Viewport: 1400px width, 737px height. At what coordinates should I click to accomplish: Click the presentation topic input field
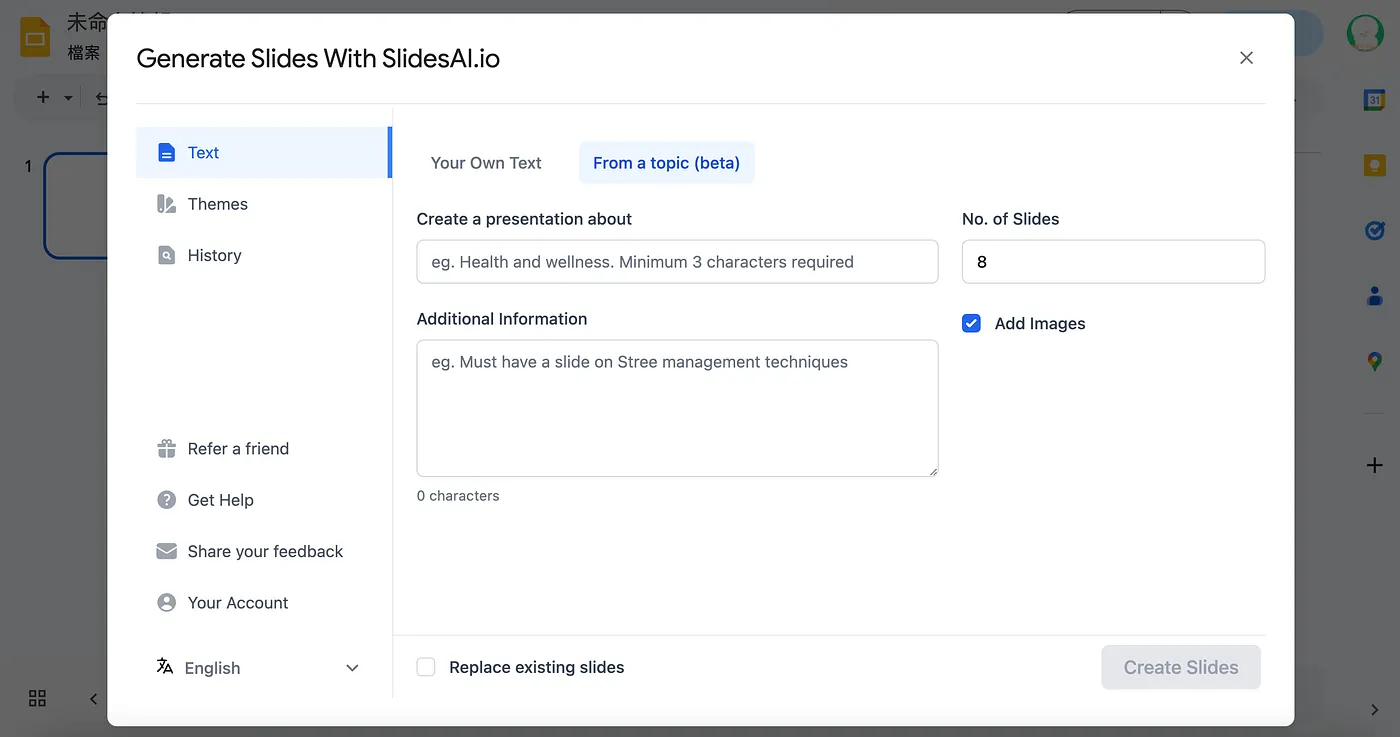pos(677,262)
